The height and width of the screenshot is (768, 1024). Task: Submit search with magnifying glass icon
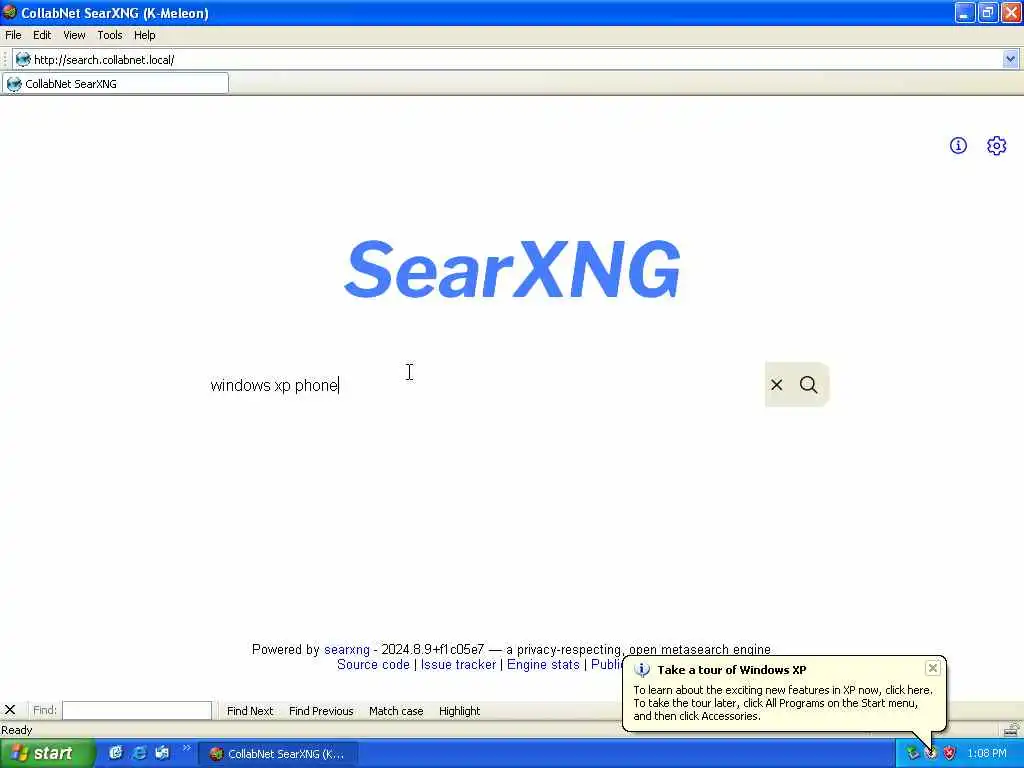coord(808,385)
